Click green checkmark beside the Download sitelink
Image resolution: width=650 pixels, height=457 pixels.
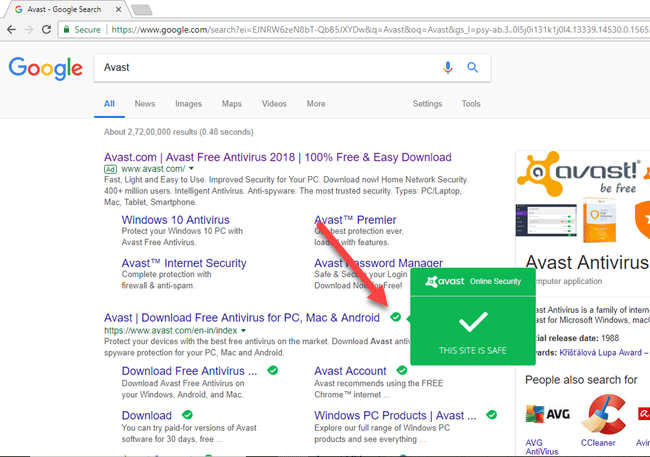pos(187,415)
